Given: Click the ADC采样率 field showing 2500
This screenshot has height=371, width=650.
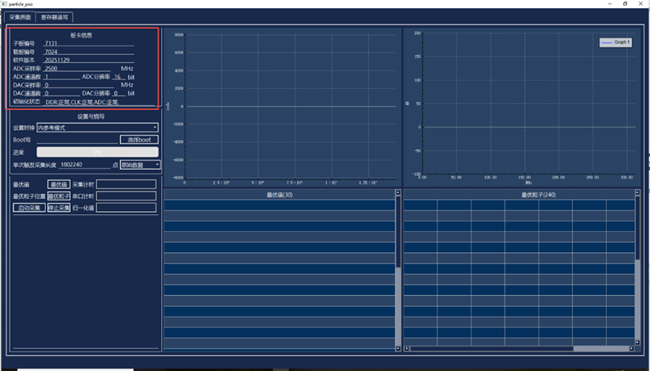Looking at the screenshot, I should tap(77, 68).
